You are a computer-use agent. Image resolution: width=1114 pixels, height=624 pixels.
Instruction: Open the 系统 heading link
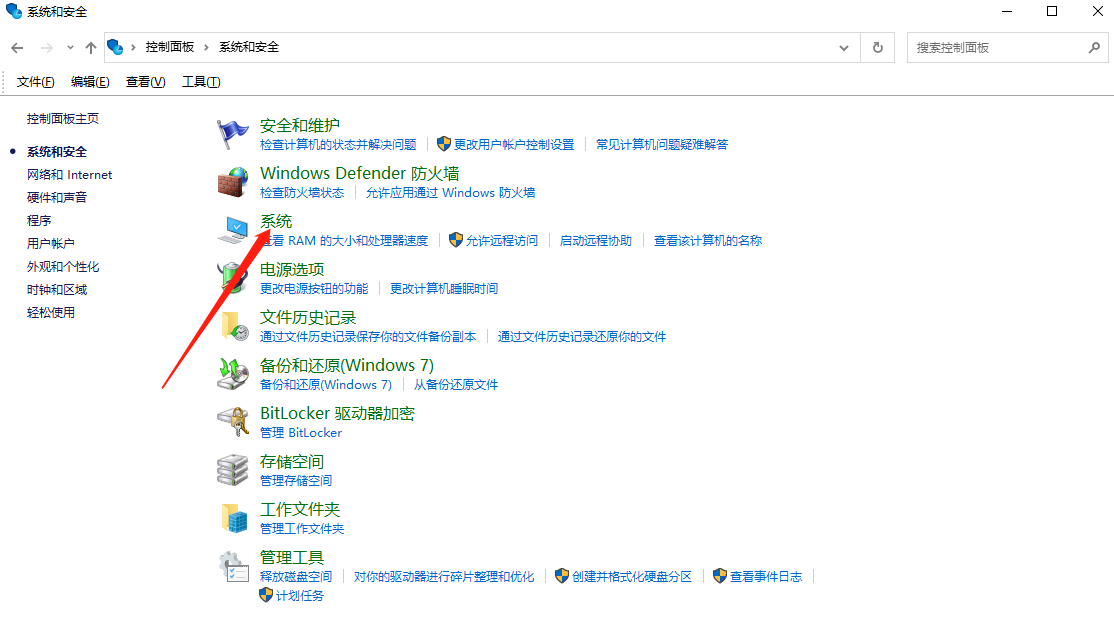(276, 221)
